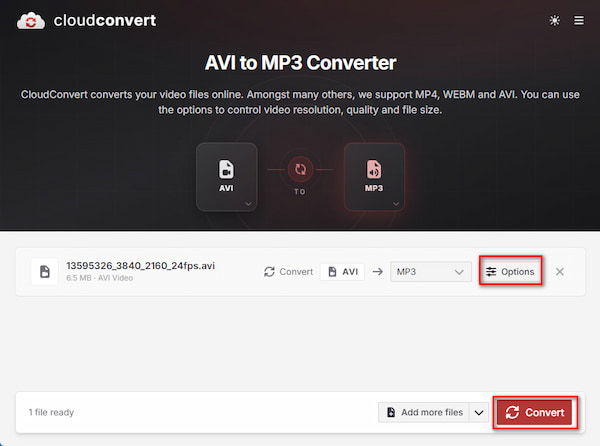This screenshot has height=446, width=600.
Task: Expand the MP3 output format dropdown
Action: tap(430, 272)
